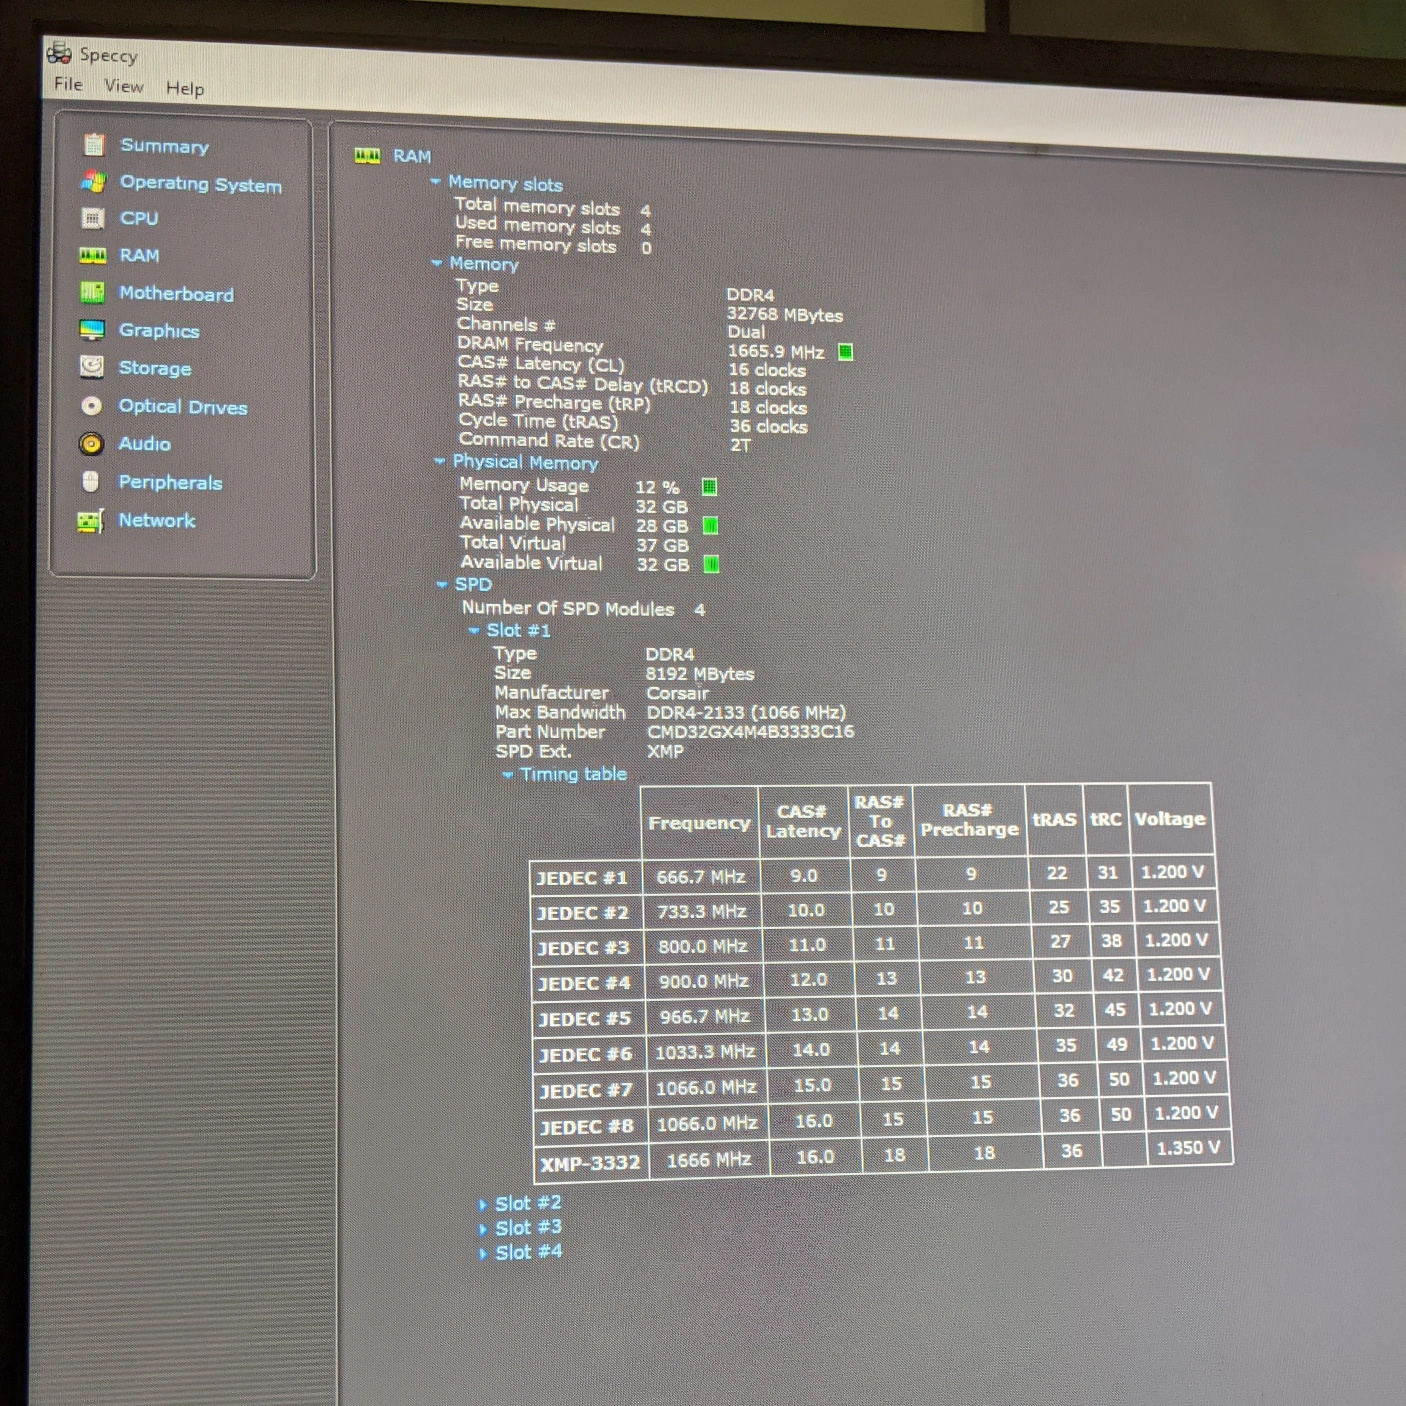1406x1406 pixels.
Task: Click the Speccy app icon in title bar
Action: click(59, 52)
